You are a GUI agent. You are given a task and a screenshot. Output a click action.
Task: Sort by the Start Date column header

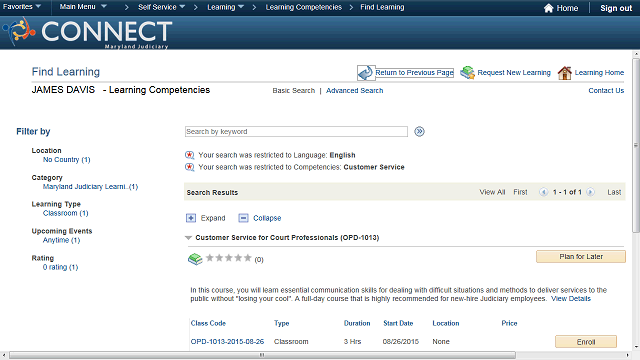[x=398, y=323]
